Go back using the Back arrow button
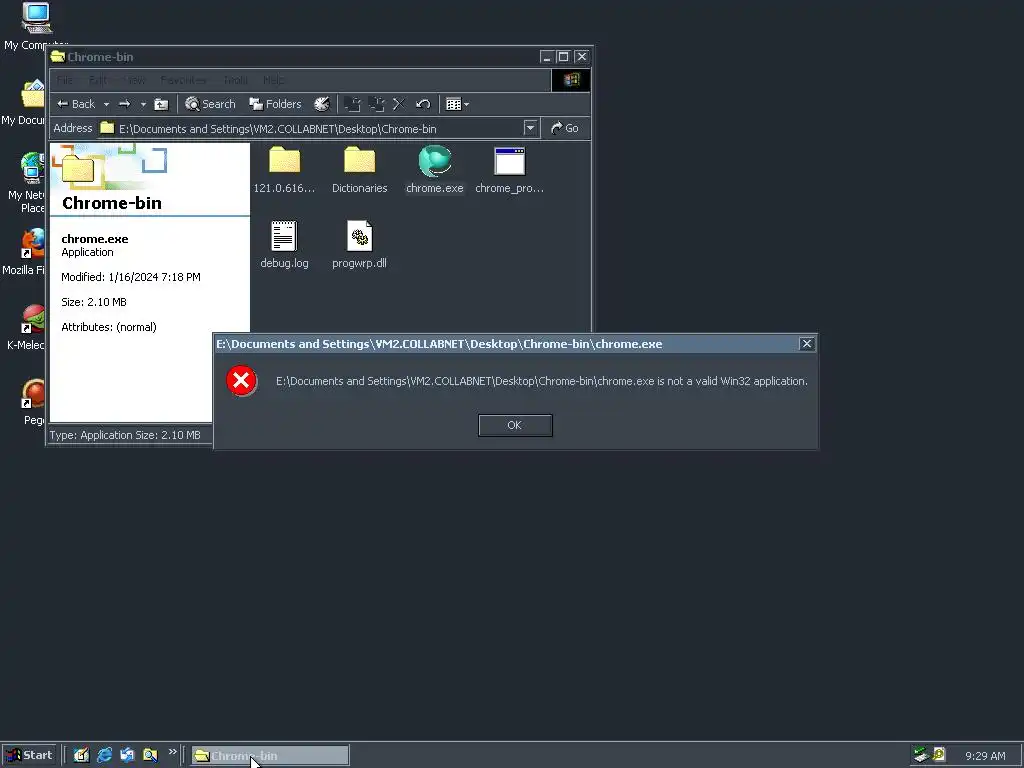This screenshot has width=1024, height=768. (x=76, y=104)
